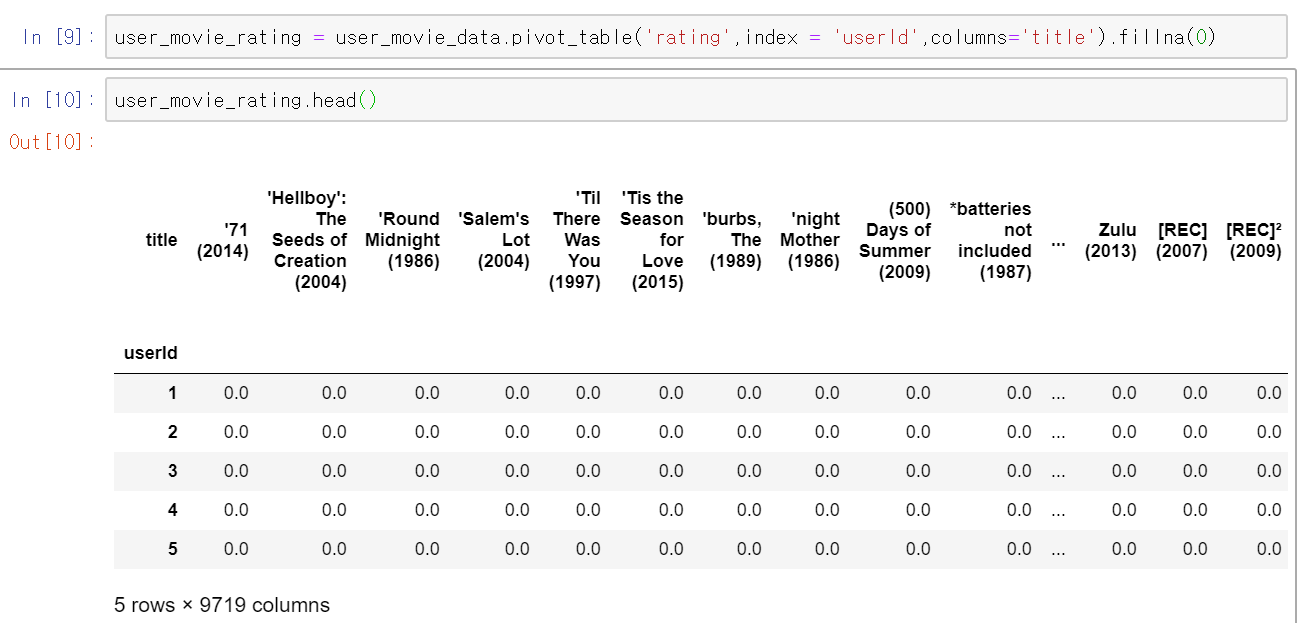Image resolution: width=1302 pixels, height=623 pixels.
Task: Click the "*batteries not included (1987)" header
Action: point(990,240)
